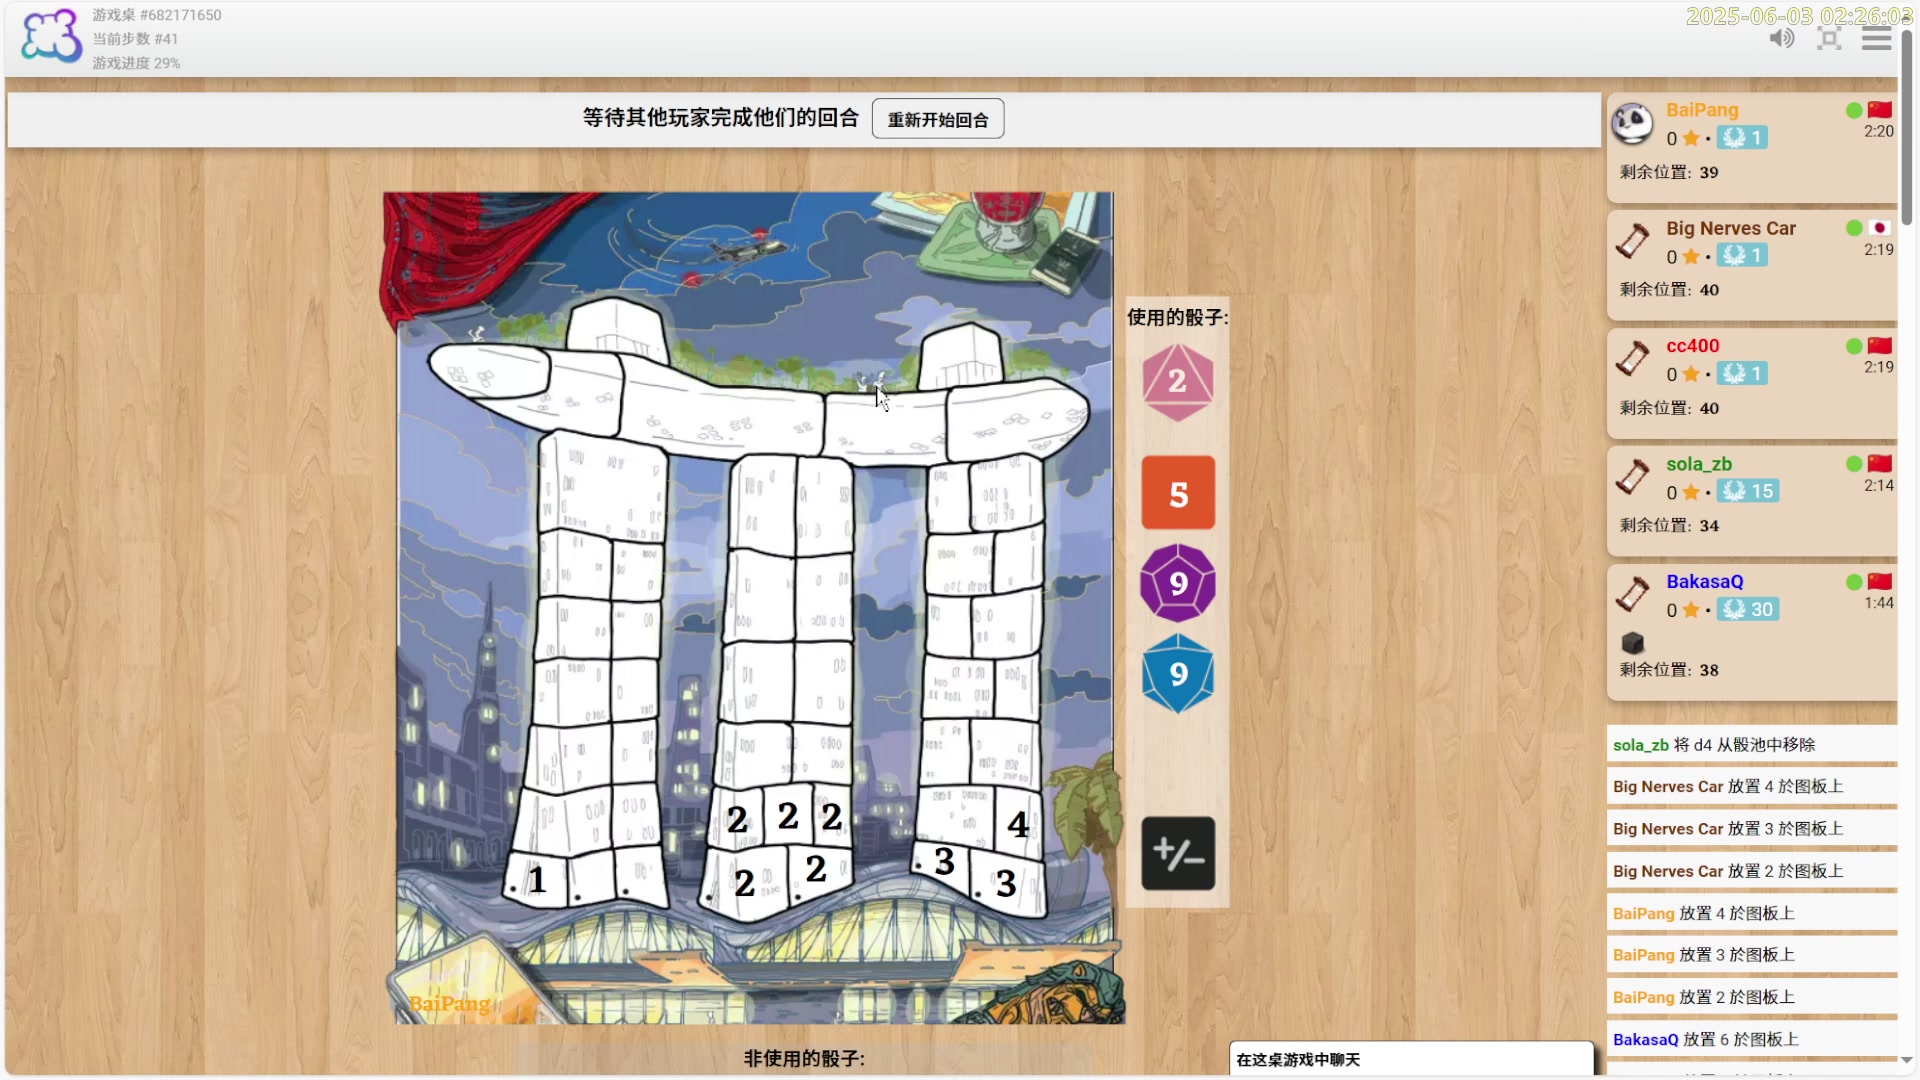Select the pink d8 die showing 2
The height and width of the screenshot is (1080, 1920).
[1177, 382]
